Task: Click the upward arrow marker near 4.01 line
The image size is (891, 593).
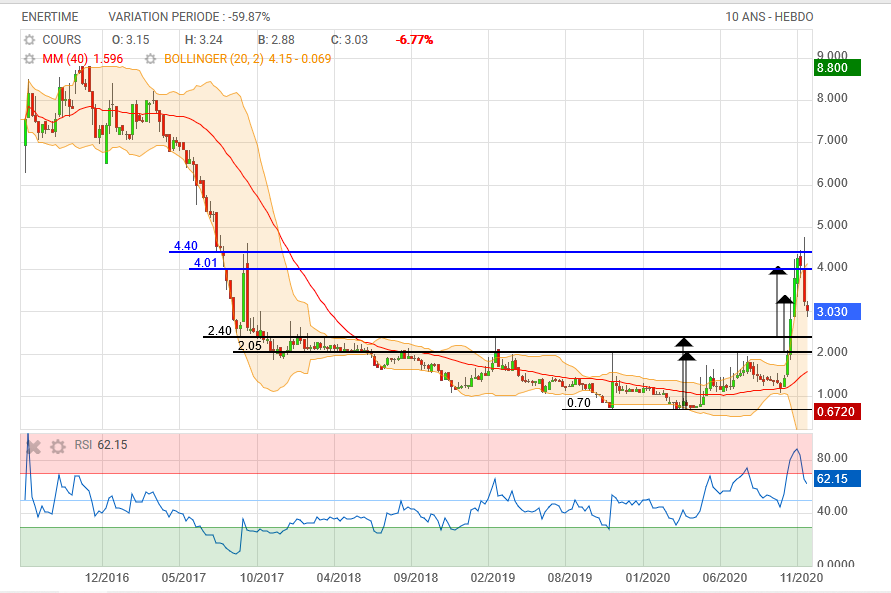Action: tap(777, 269)
